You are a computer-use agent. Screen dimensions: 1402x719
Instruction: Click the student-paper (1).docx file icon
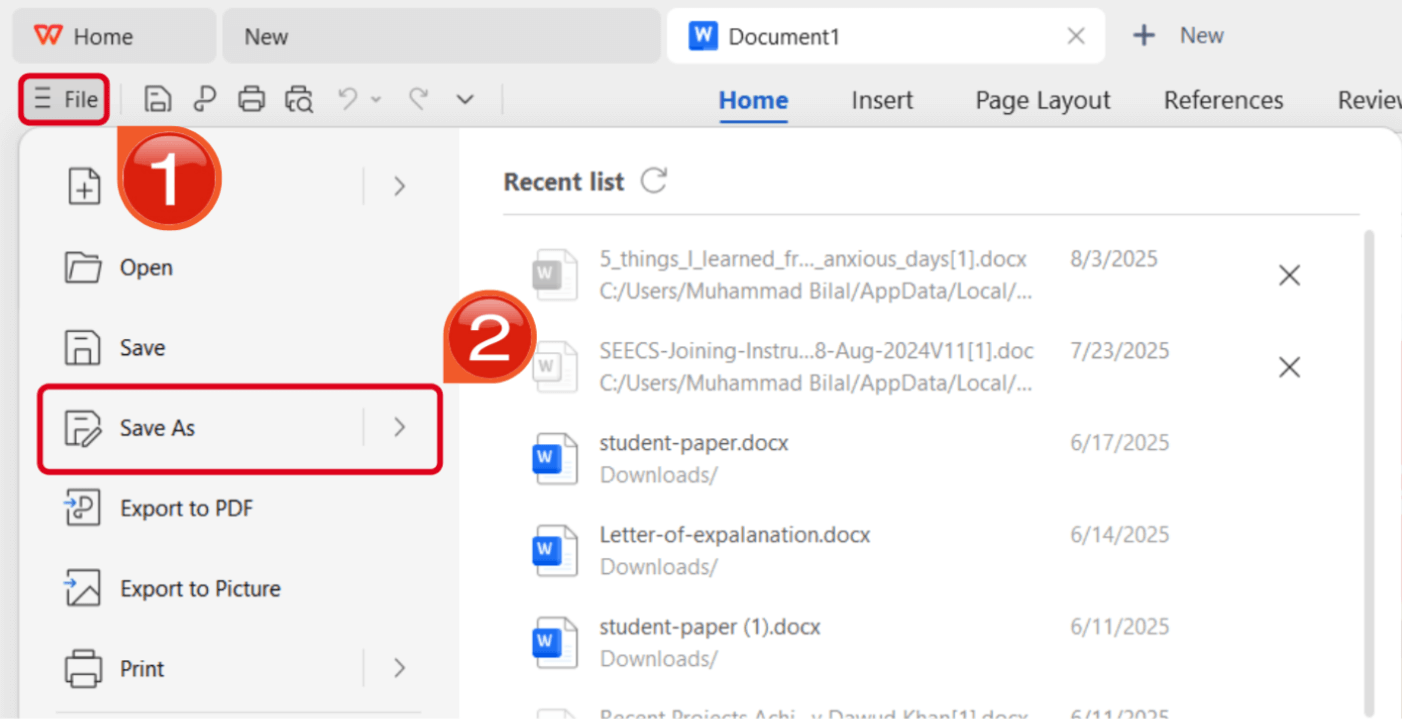554,643
